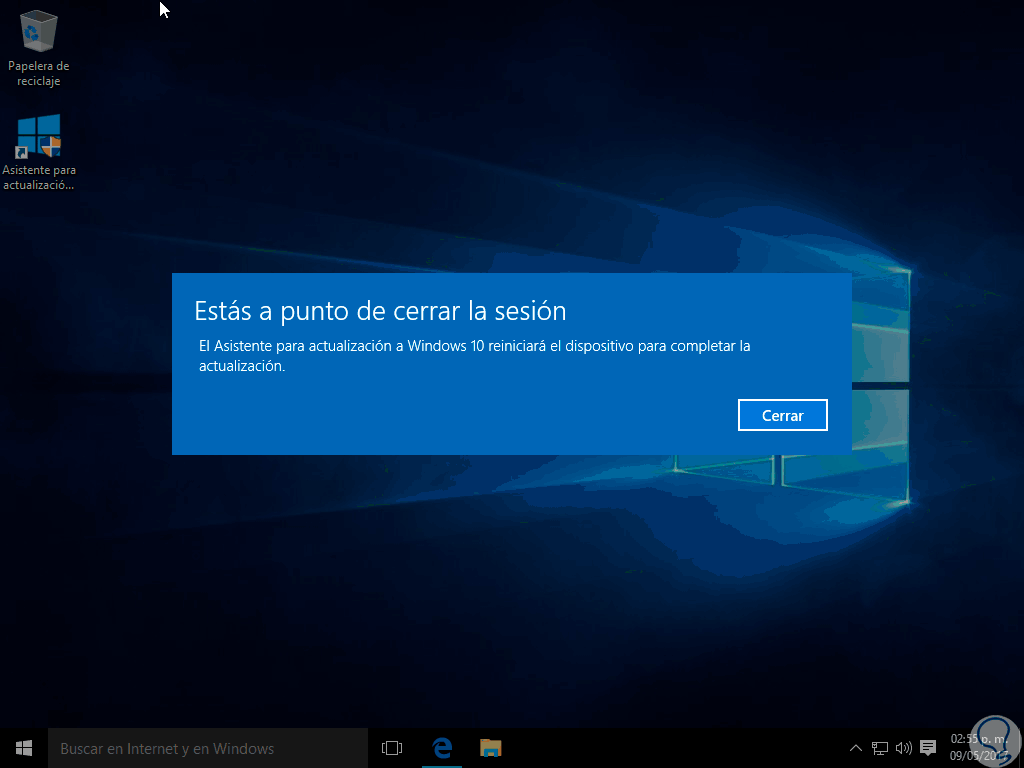The image size is (1024, 768).
Task: Open the Papelera de reciclaje desktop icon
Action: (39, 49)
